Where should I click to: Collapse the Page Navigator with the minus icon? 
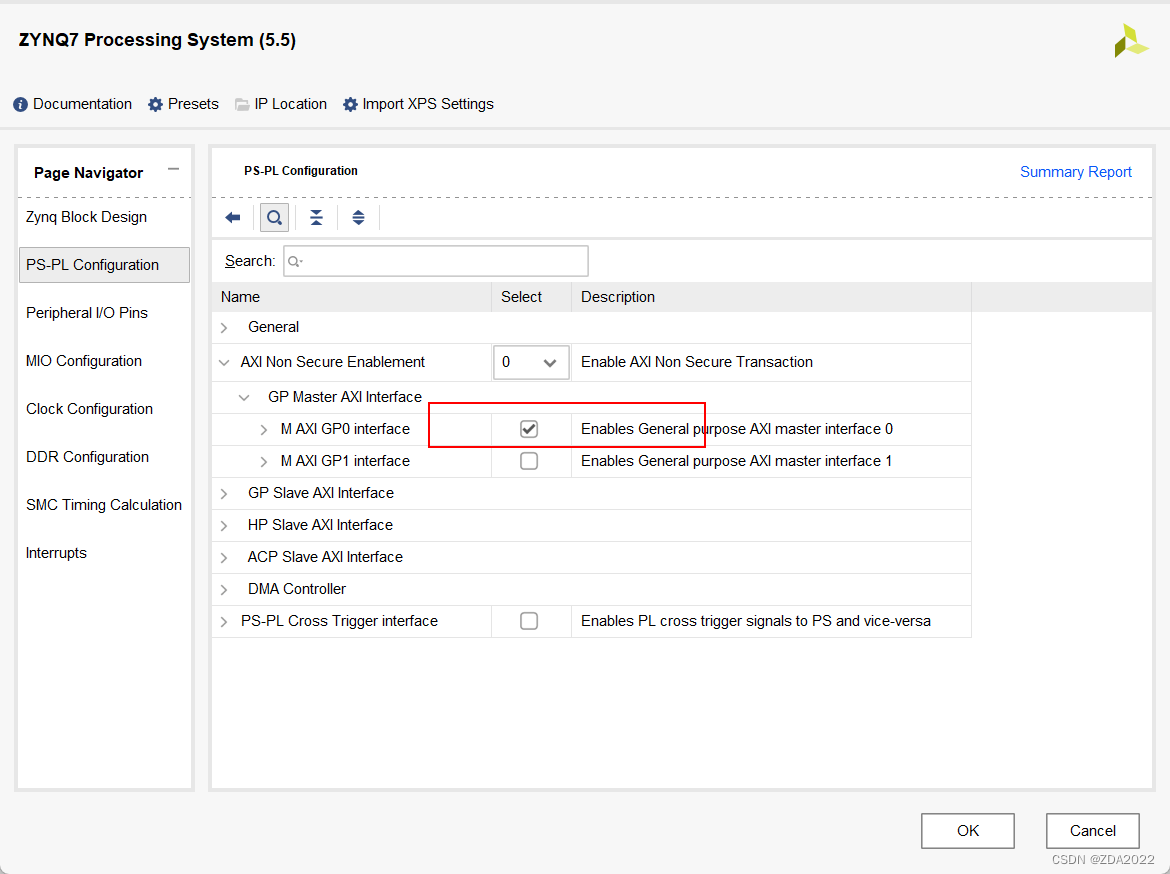point(173,169)
